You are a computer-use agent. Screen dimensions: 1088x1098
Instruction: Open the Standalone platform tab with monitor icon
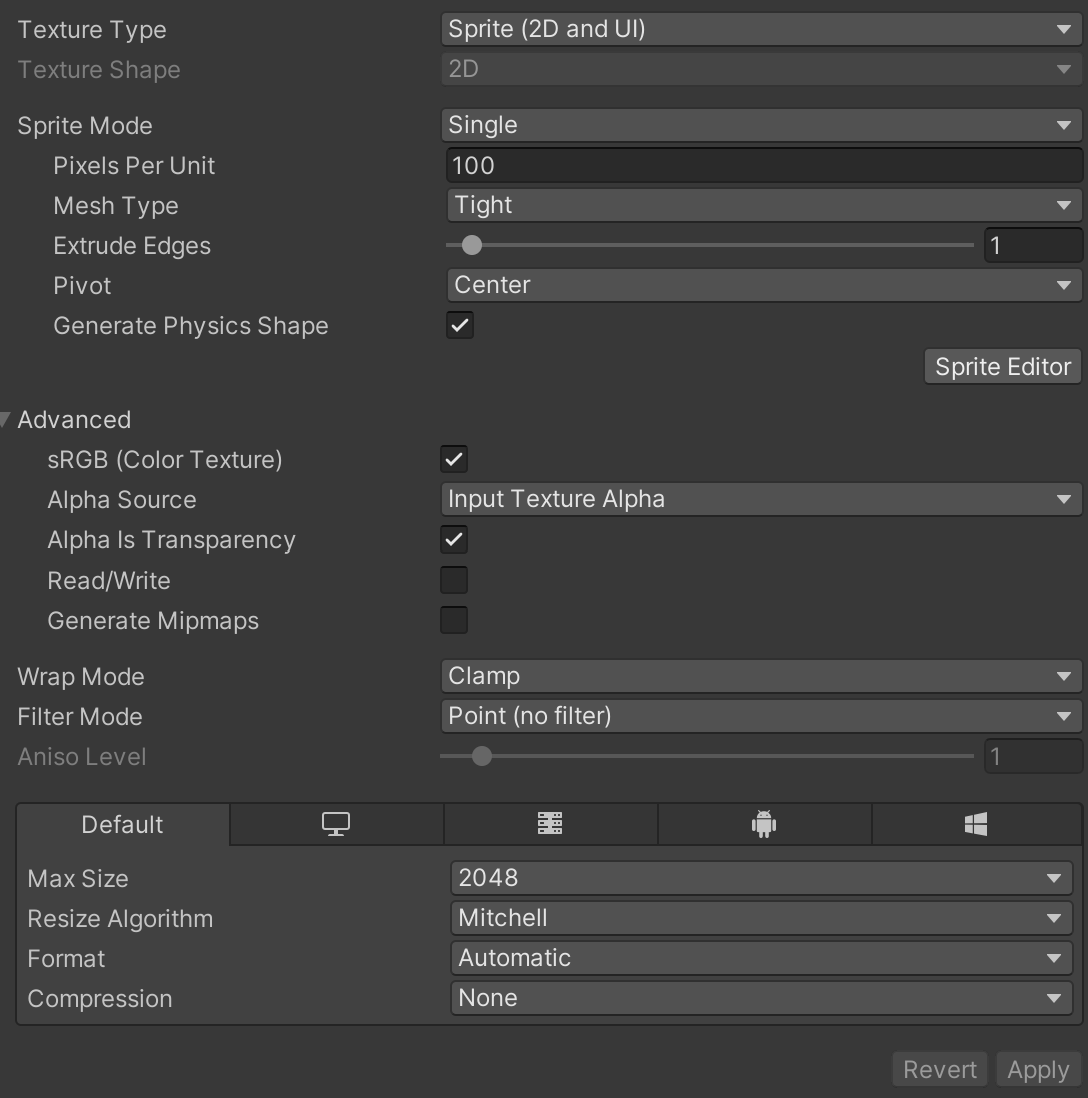336,824
